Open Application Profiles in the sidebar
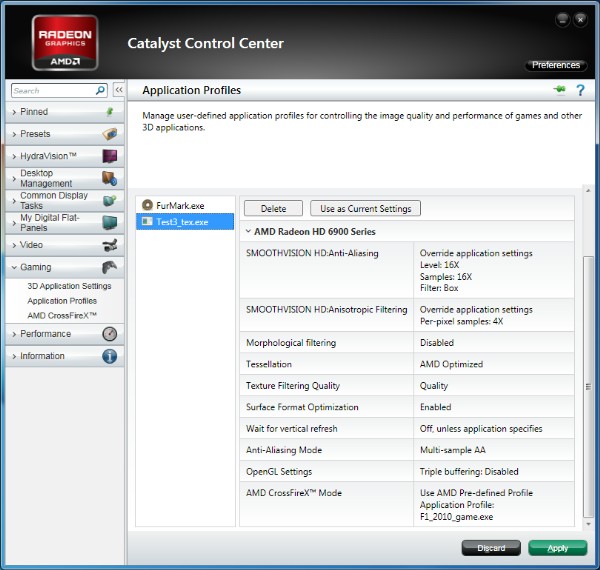The height and width of the screenshot is (570, 600). pos(62,301)
